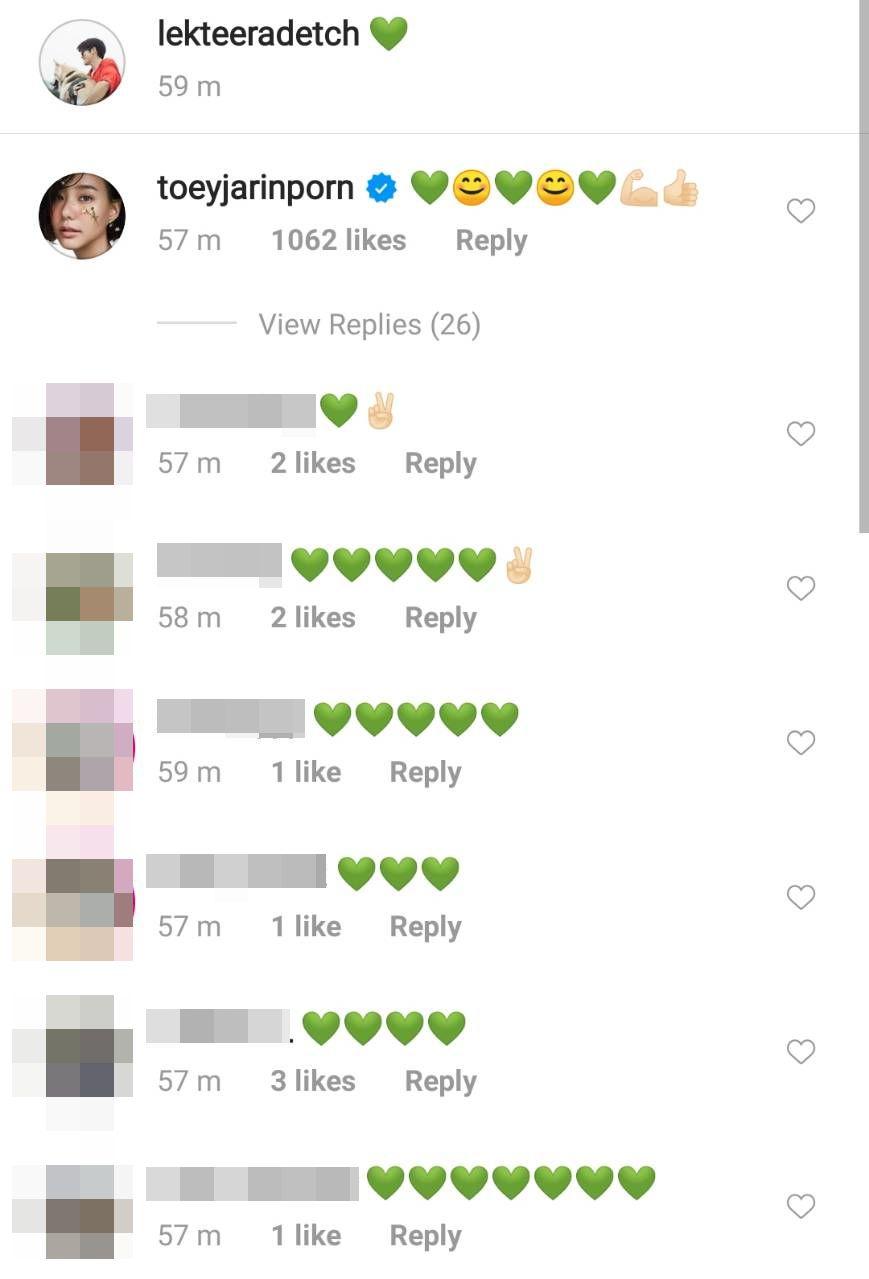The width and height of the screenshot is (869, 1279).
Task: View the 3 likes count
Action: point(313,1081)
